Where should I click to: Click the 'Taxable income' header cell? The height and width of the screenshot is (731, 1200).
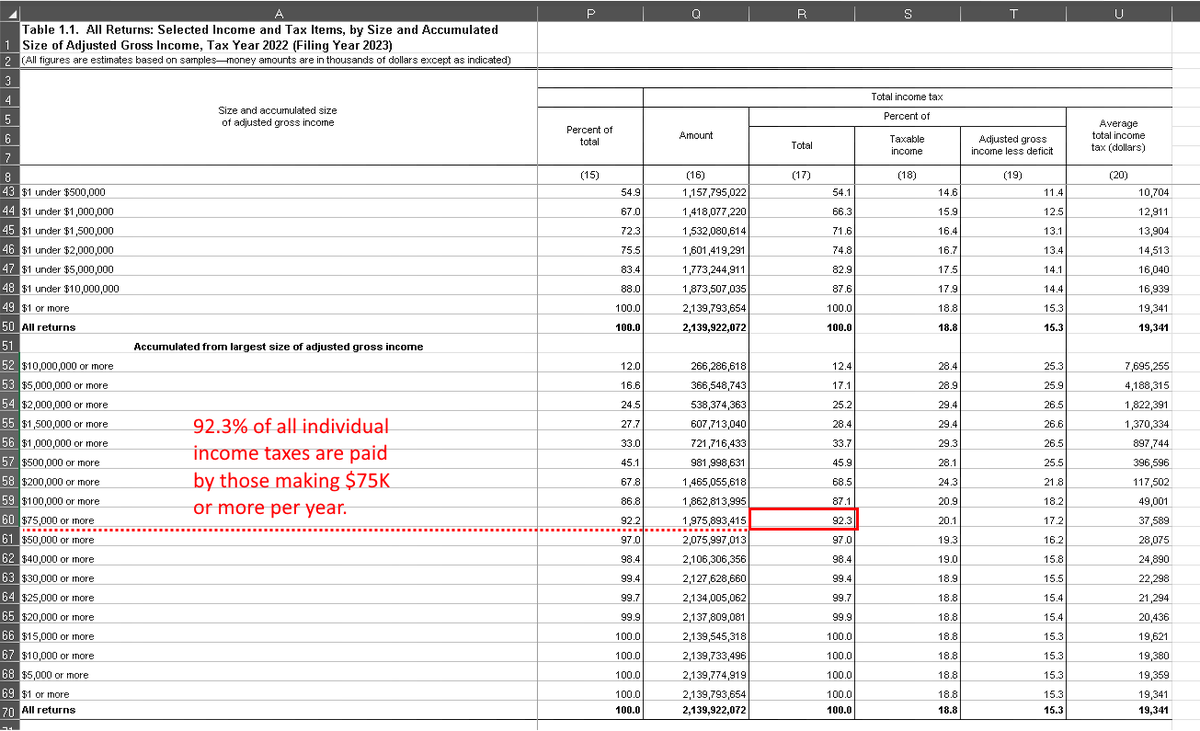point(907,145)
